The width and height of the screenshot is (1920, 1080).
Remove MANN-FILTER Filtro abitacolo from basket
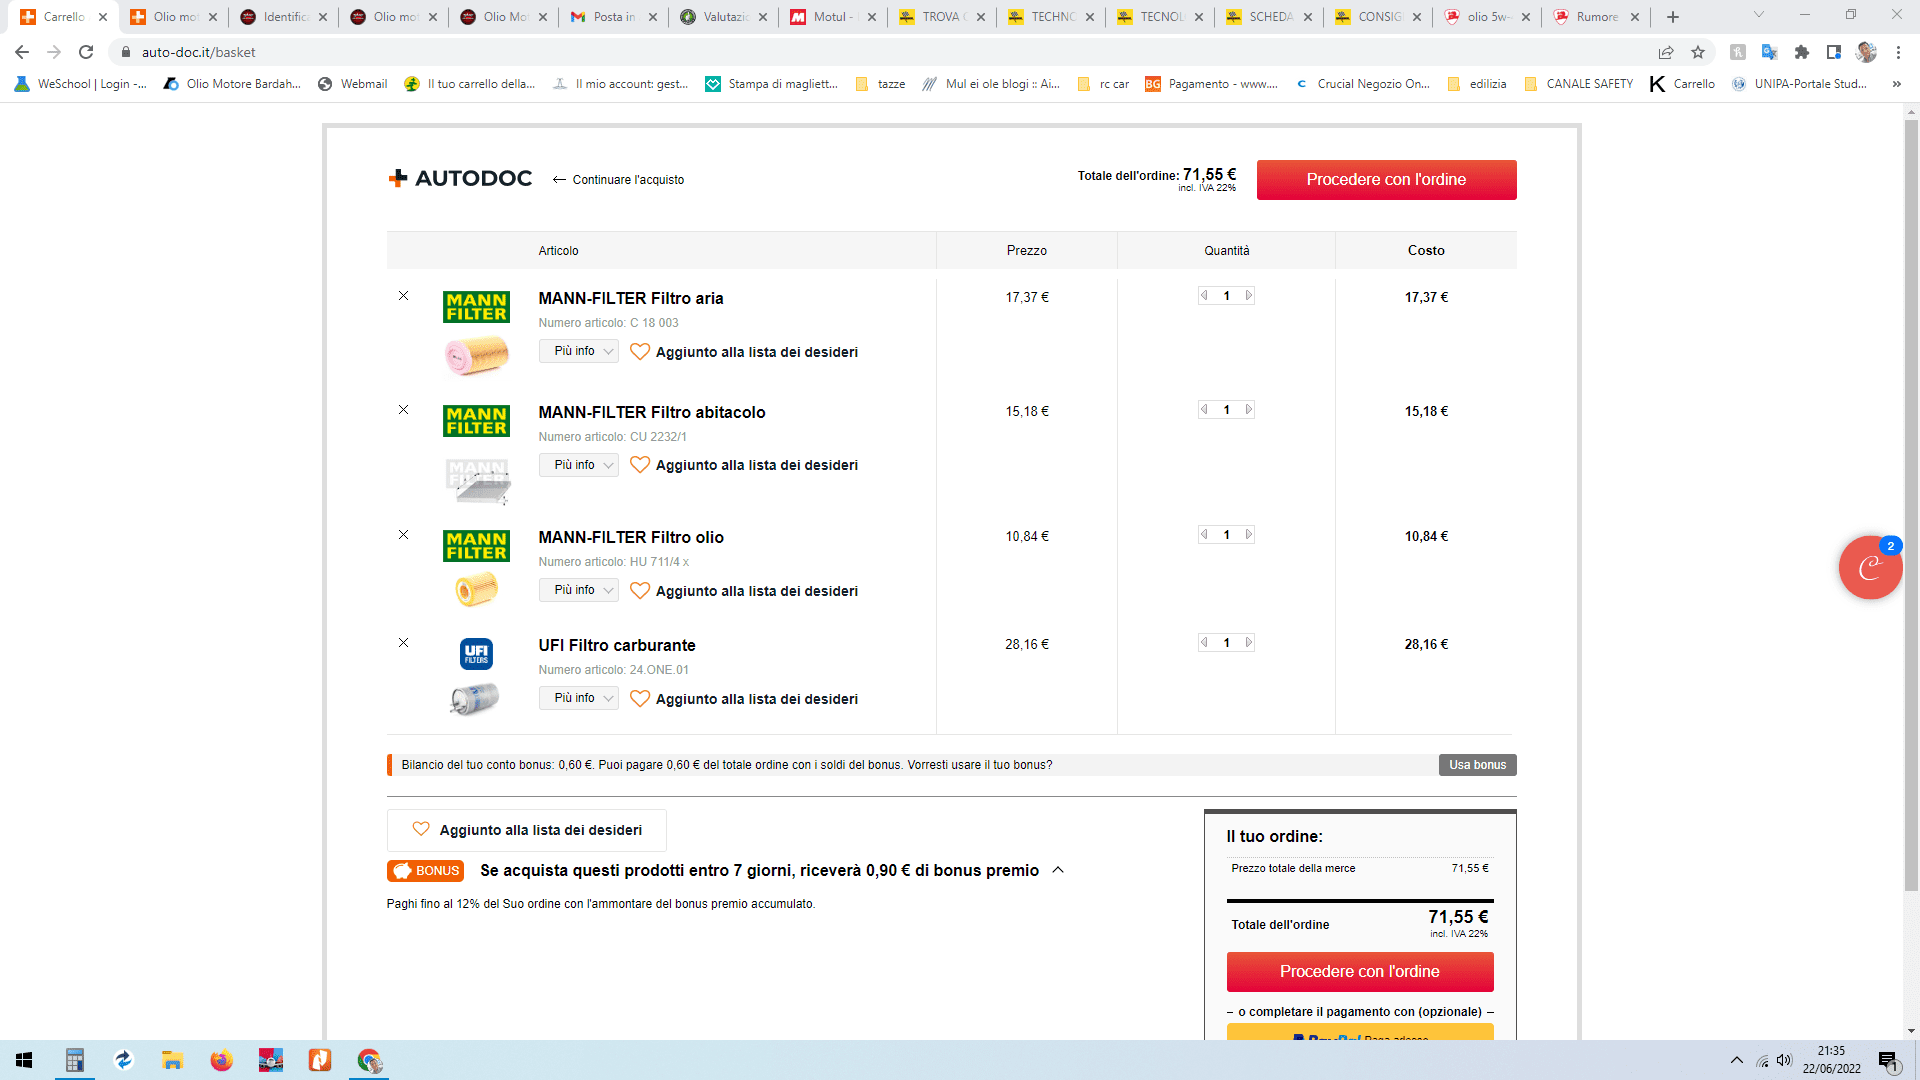(x=403, y=410)
